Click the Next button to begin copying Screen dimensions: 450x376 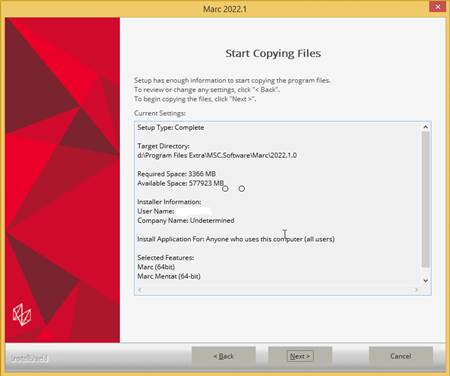300,356
